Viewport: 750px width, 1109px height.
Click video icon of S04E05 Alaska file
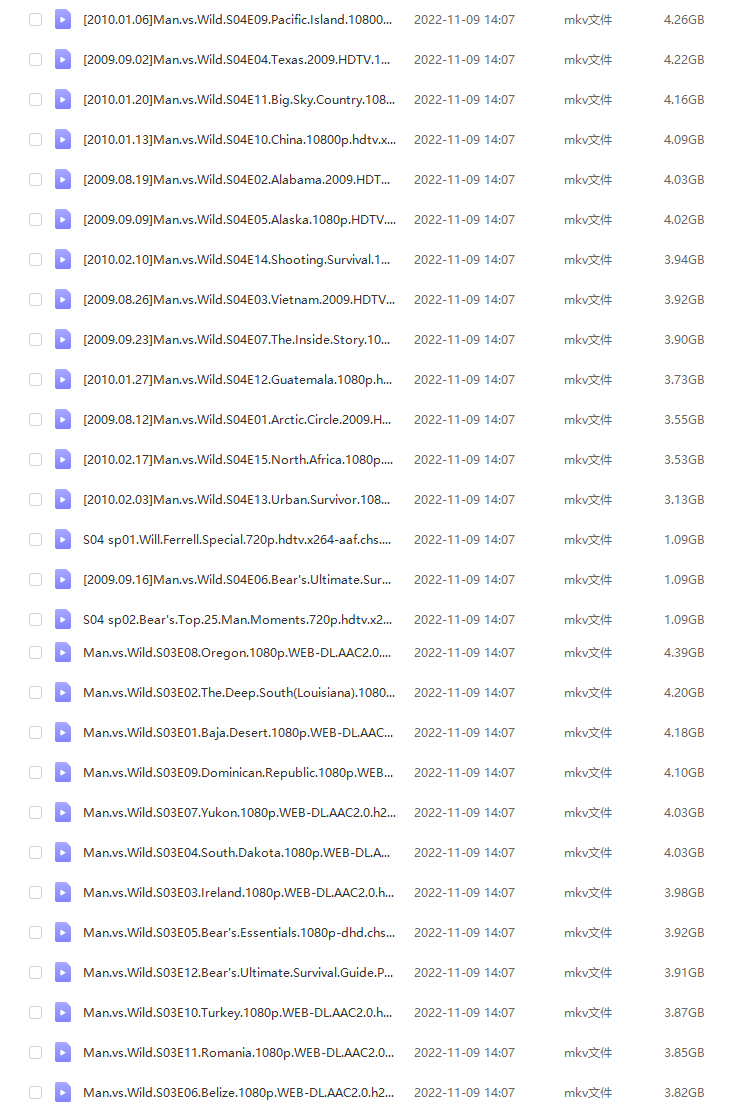(x=63, y=219)
